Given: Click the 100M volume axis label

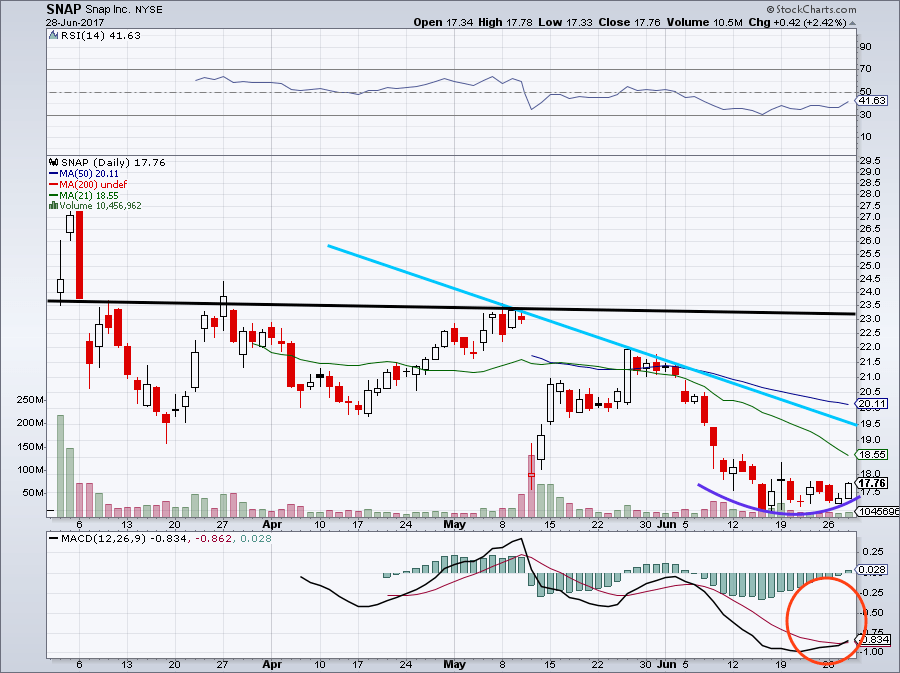Looking at the screenshot, I should [30, 470].
